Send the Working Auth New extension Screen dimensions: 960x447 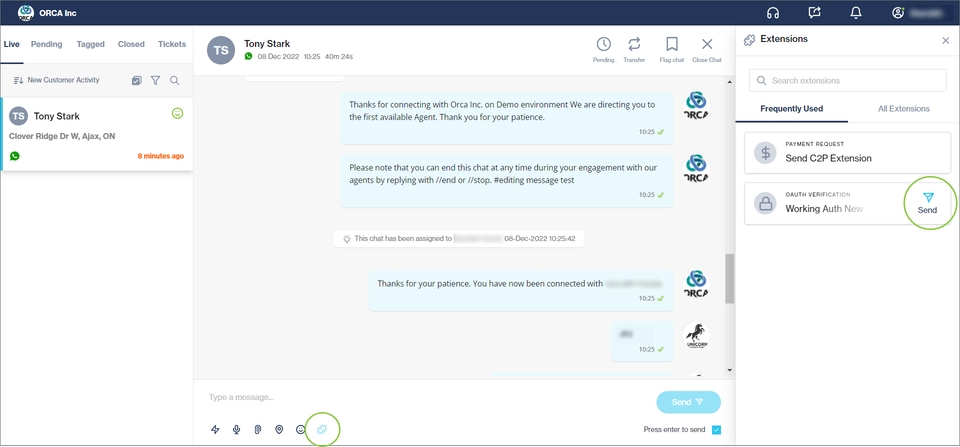coord(927,203)
